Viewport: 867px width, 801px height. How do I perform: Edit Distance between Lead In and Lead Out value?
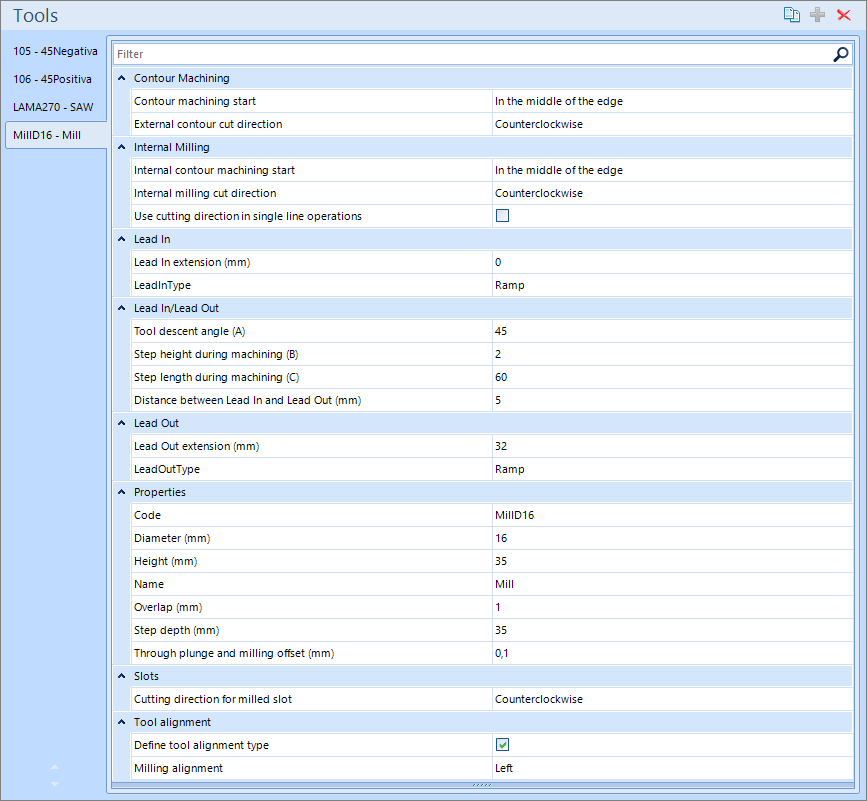(672, 400)
